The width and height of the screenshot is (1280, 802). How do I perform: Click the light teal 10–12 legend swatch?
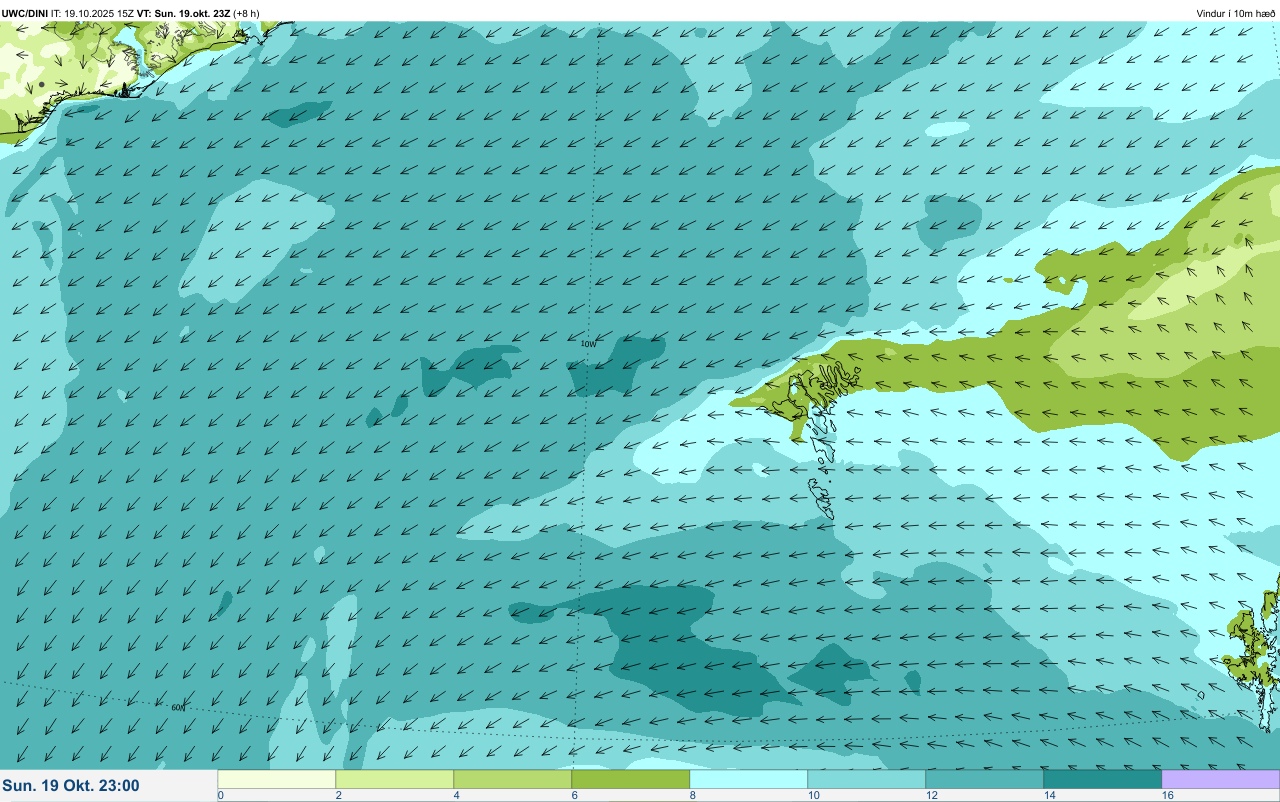[x=866, y=779]
